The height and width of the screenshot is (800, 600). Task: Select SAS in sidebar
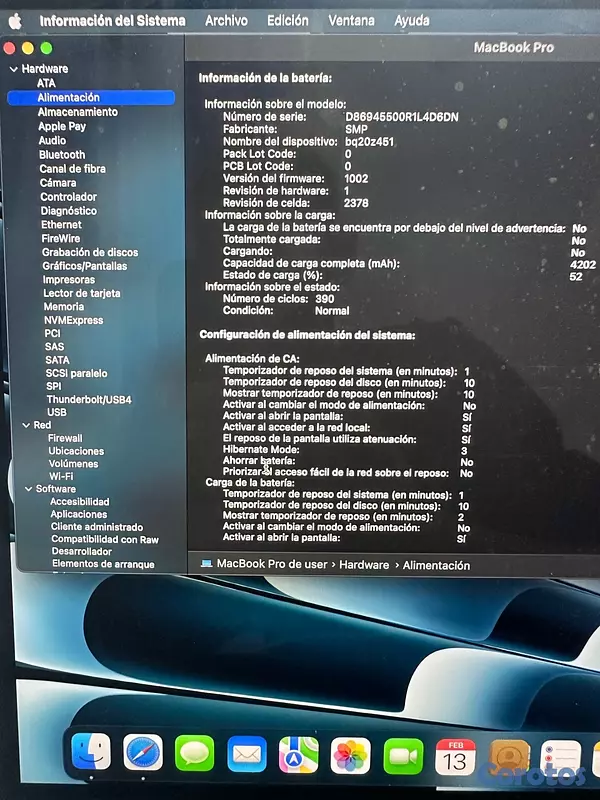point(55,346)
